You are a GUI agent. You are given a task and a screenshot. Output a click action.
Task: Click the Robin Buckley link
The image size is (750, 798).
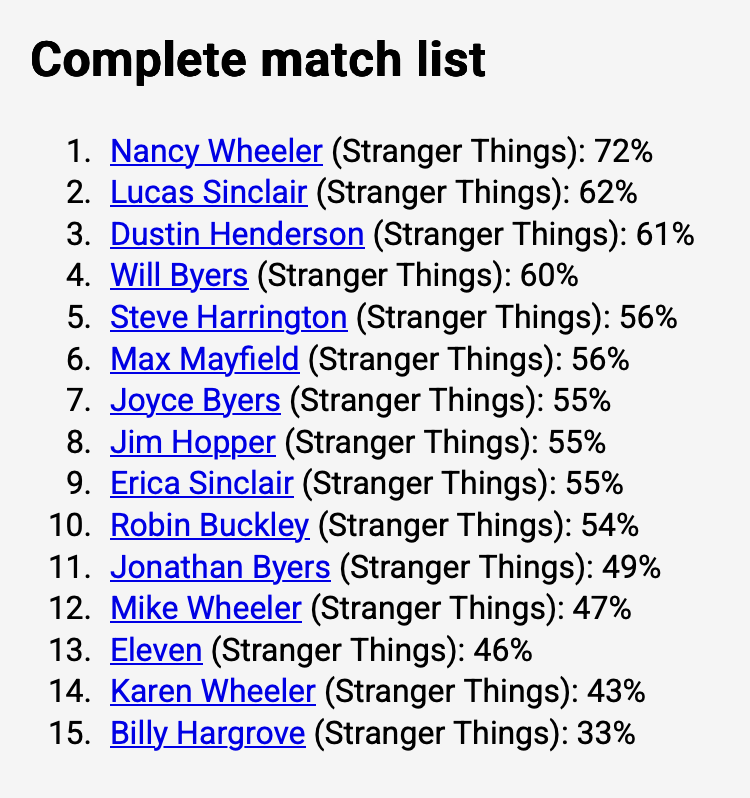pyautogui.click(x=210, y=525)
